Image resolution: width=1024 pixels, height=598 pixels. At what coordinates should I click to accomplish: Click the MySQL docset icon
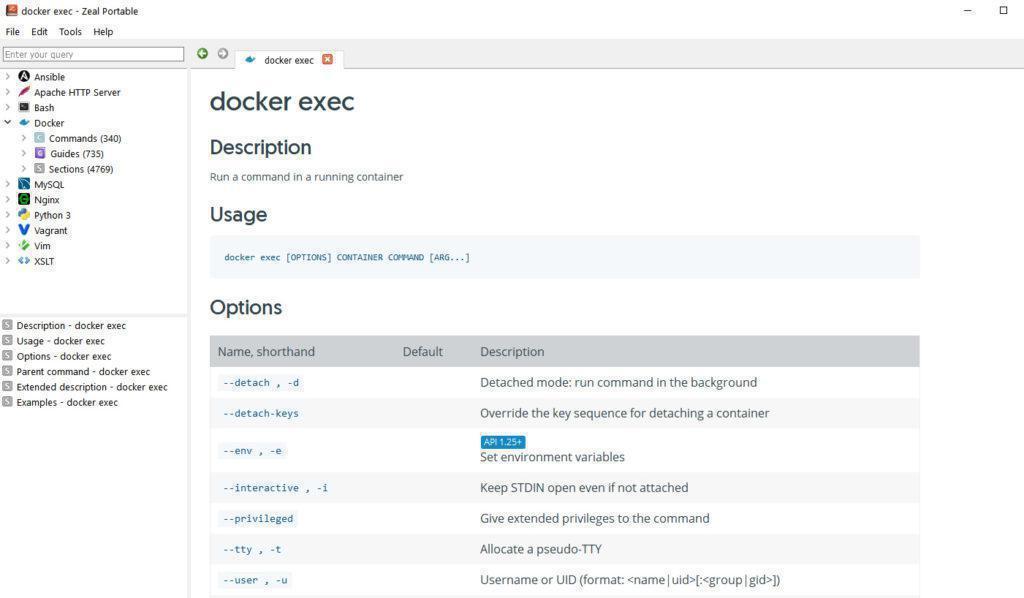[24, 184]
